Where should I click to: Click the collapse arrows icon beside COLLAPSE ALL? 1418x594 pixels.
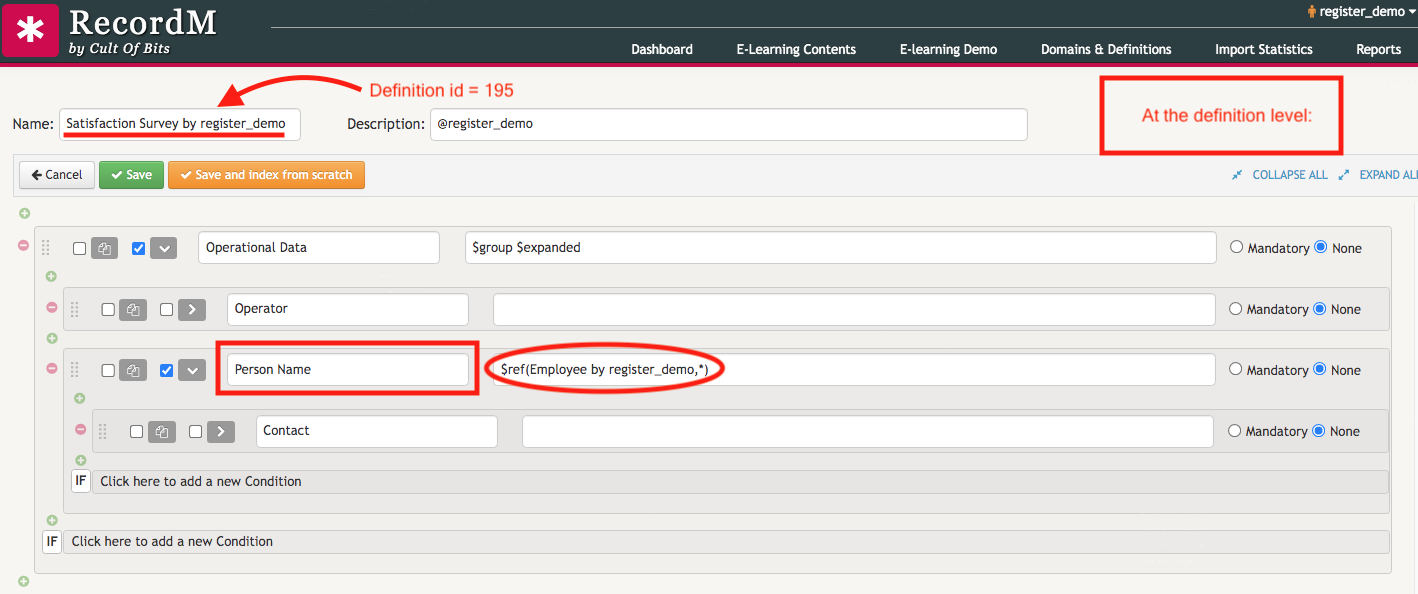(x=1237, y=175)
